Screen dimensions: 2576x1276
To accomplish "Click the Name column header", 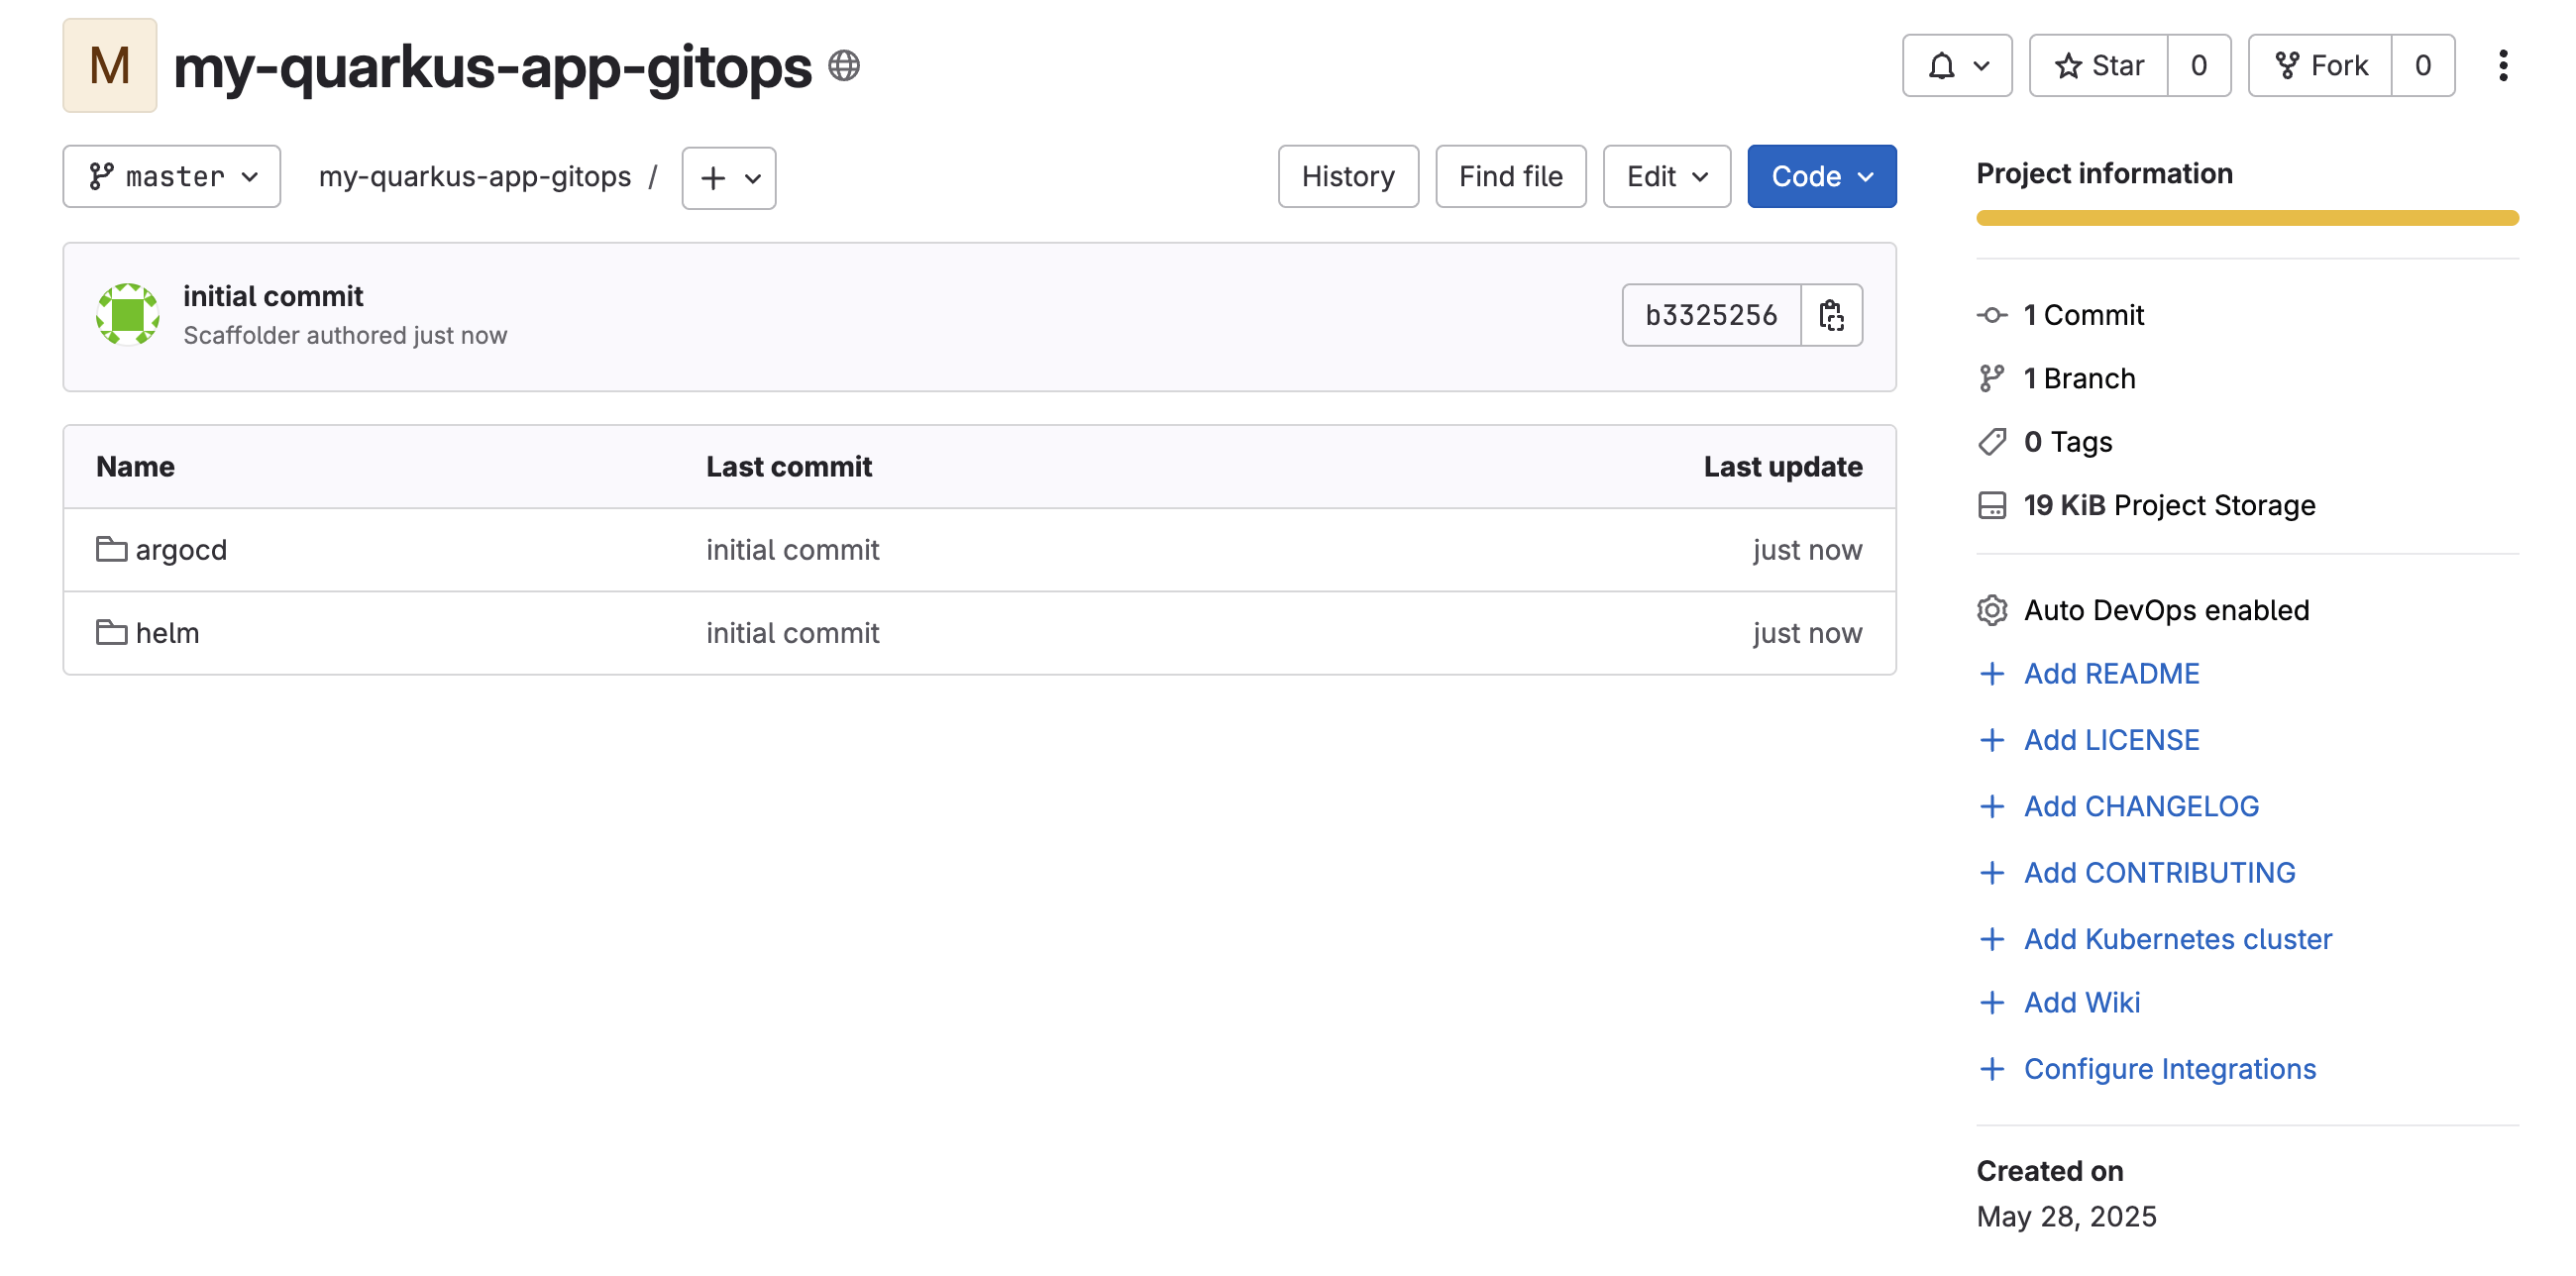I will click(x=135, y=467).
